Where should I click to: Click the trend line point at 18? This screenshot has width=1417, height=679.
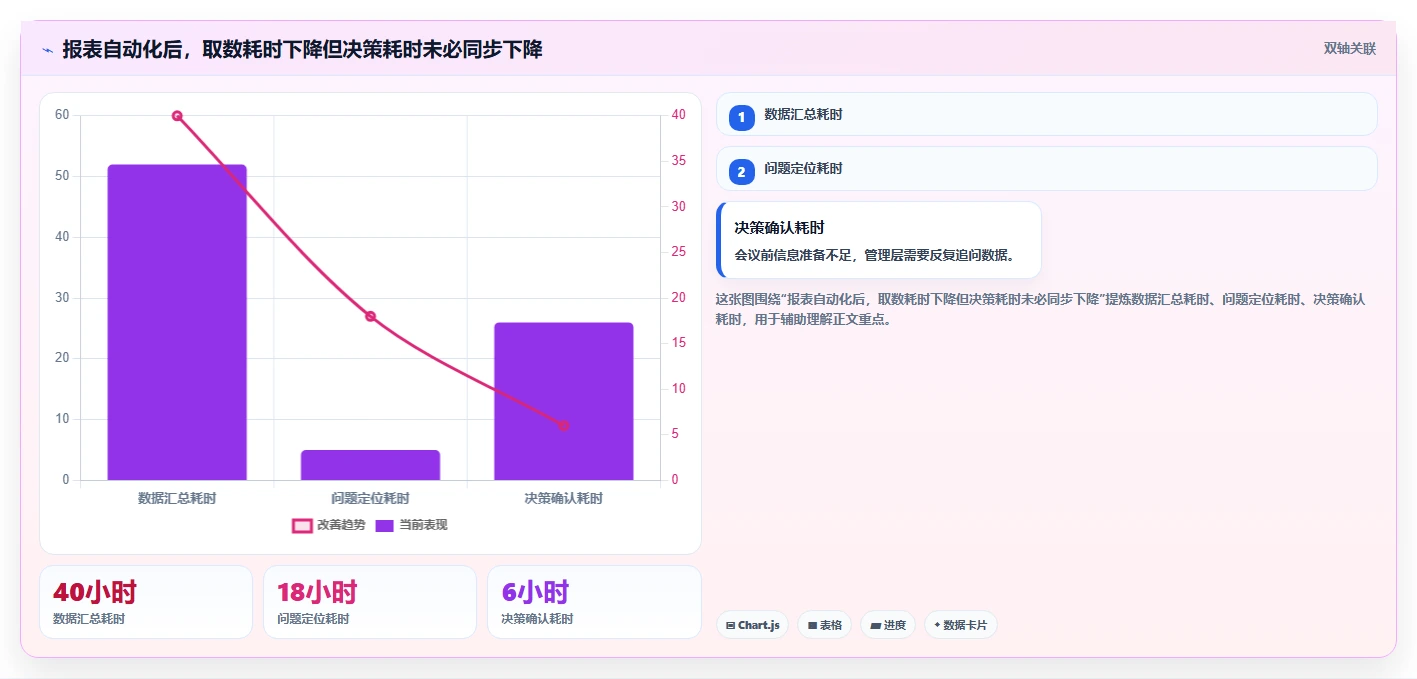point(370,316)
